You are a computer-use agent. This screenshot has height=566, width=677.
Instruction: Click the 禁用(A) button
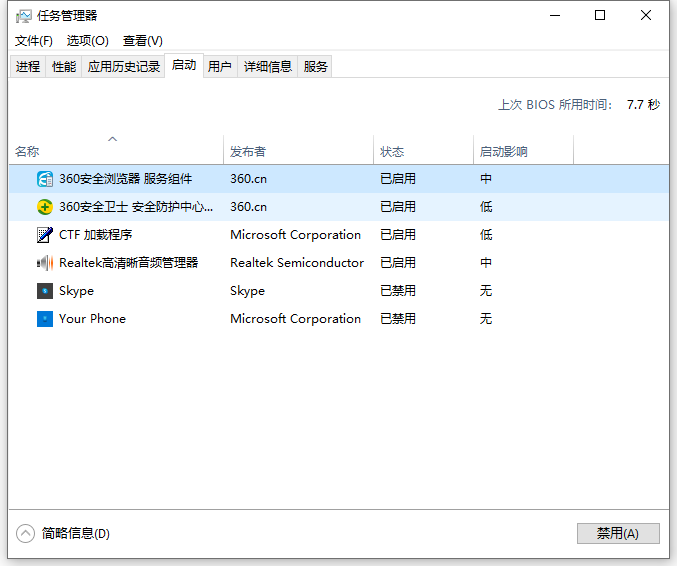click(617, 533)
